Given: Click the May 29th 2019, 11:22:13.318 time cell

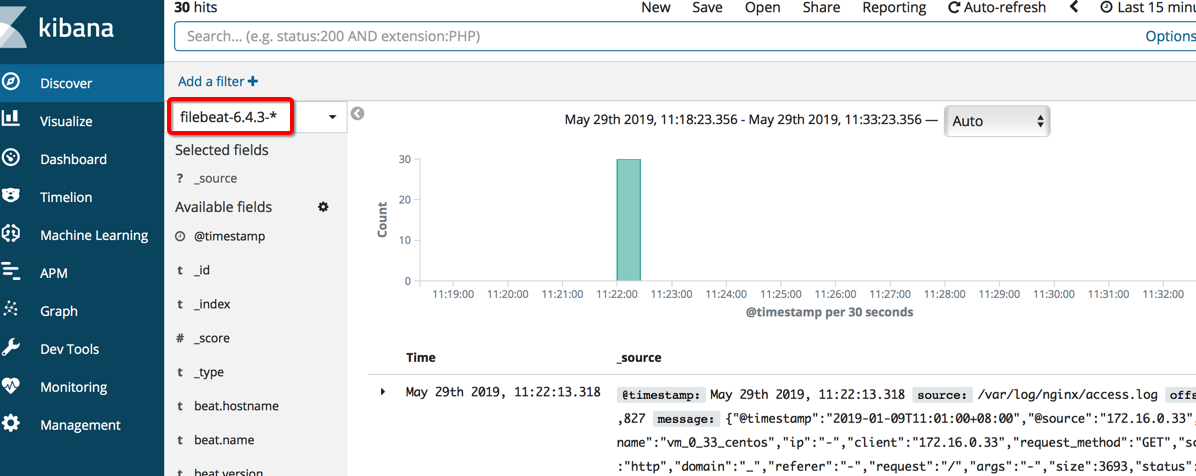Looking at the screenshot, I should click(x=503, y=393).
